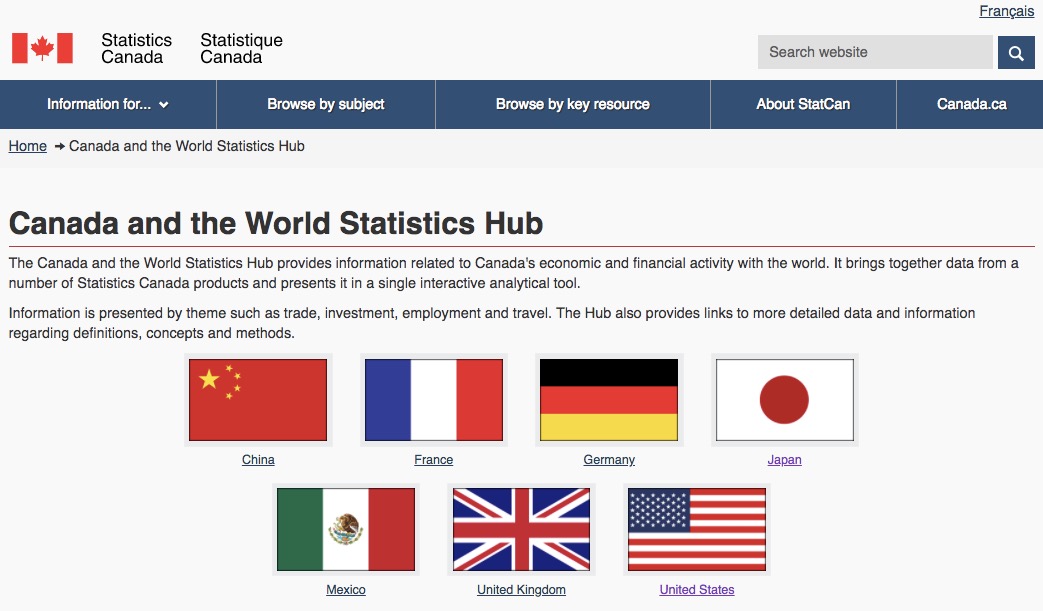Viewport: 1043px width, 611px height.
Task: Click the magnifying glass search button
Action: (x=1016, y=53)
